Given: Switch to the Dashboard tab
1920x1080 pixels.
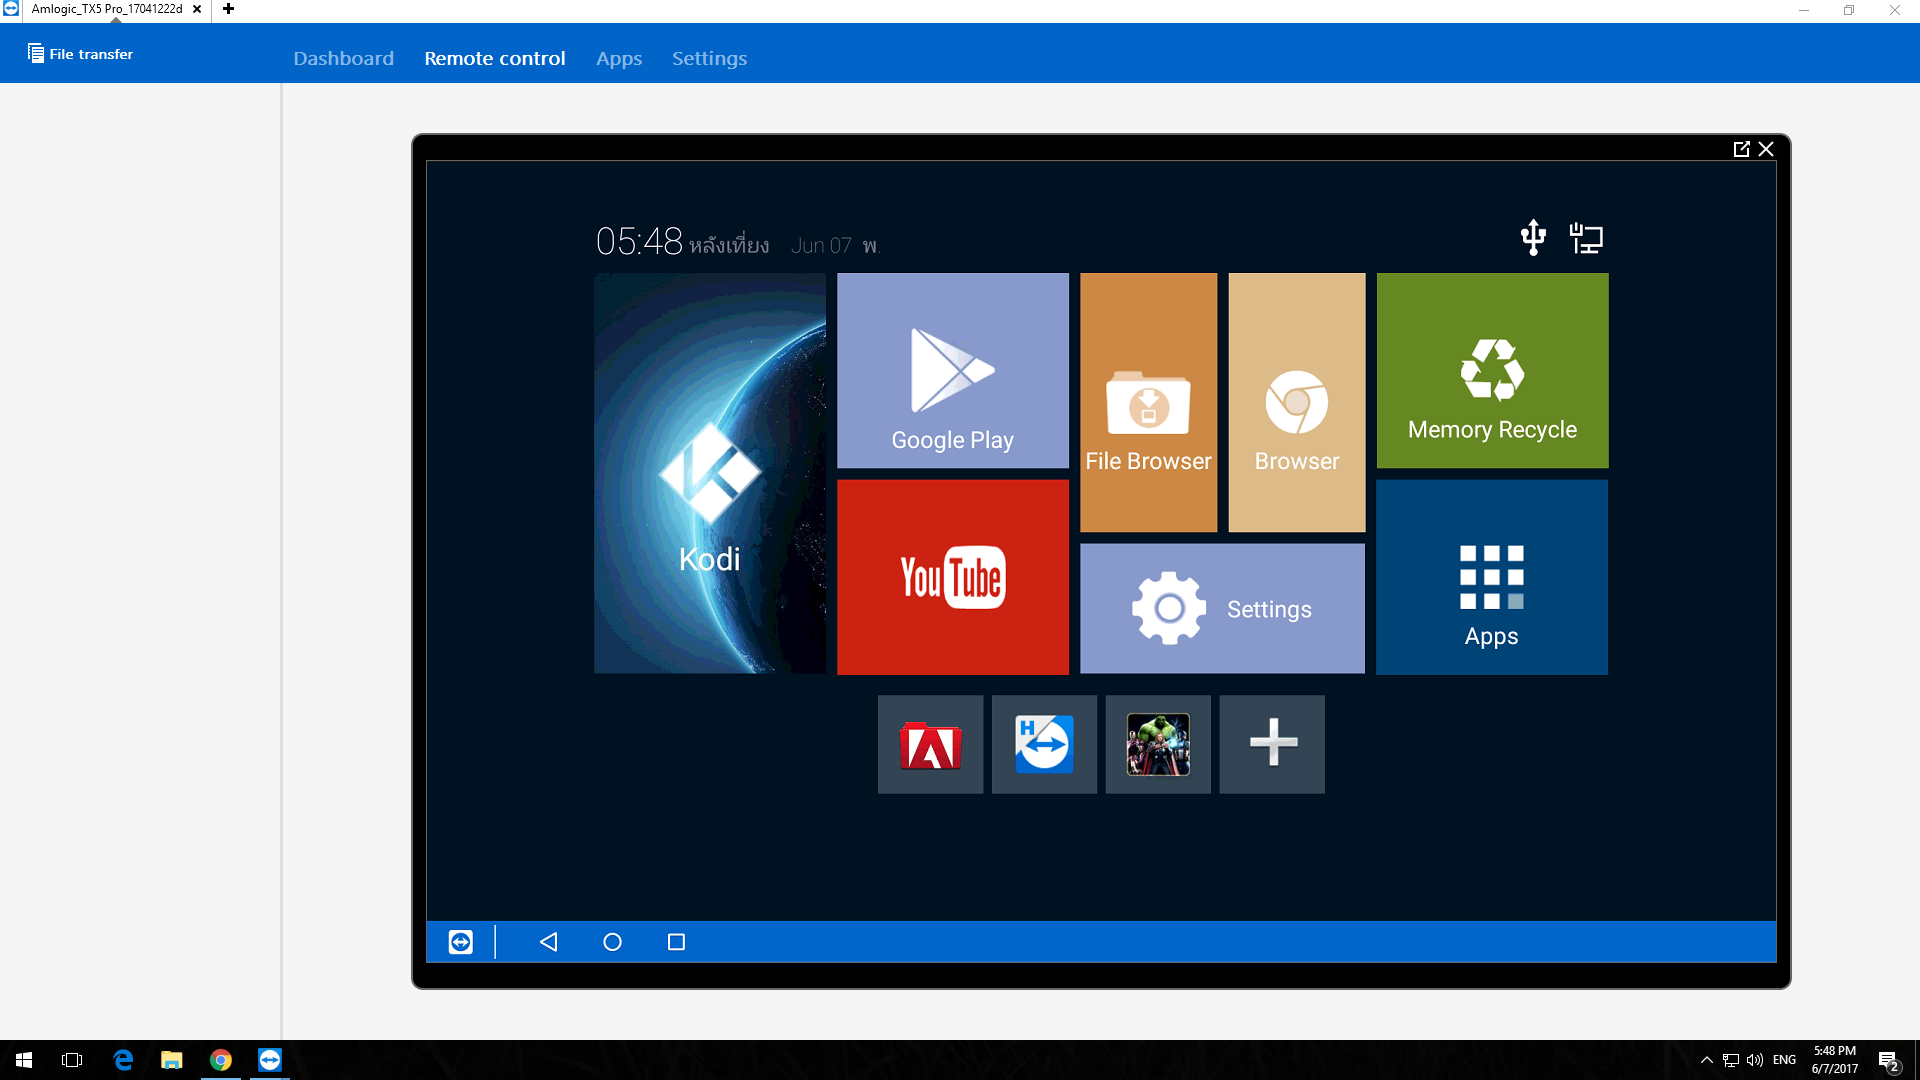Looking at the screenshot, I should tap(343, 58).
